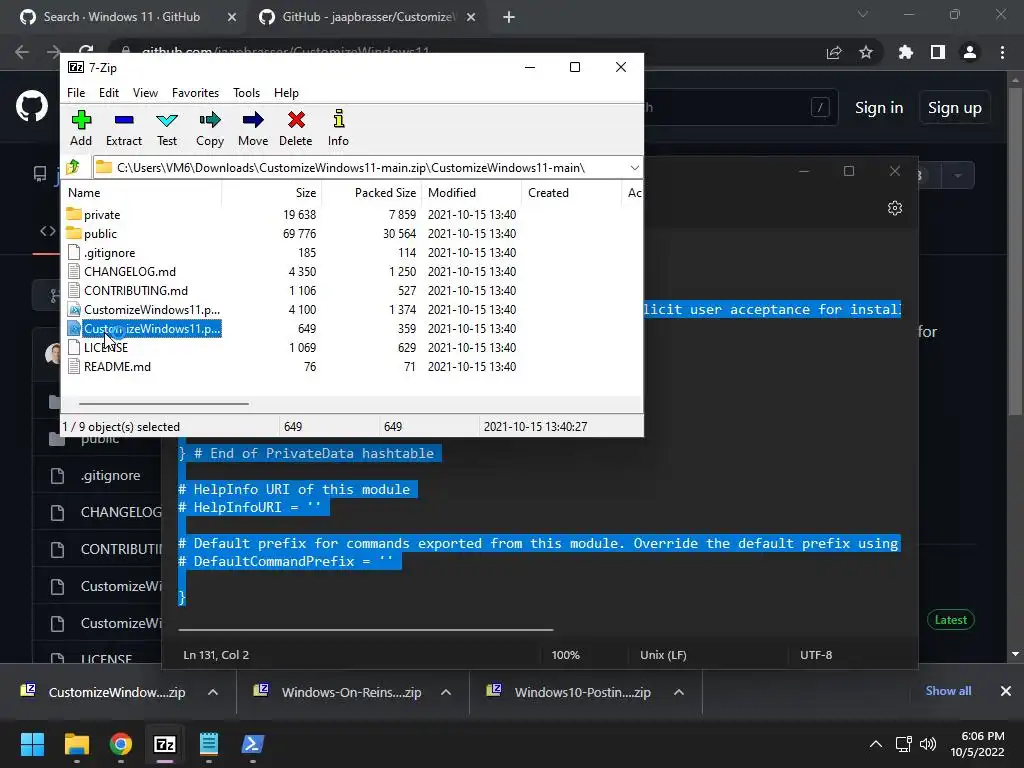1024x768 pixels.
Task: Share this page via Chrome share icon
Action: tap(834, 52)
